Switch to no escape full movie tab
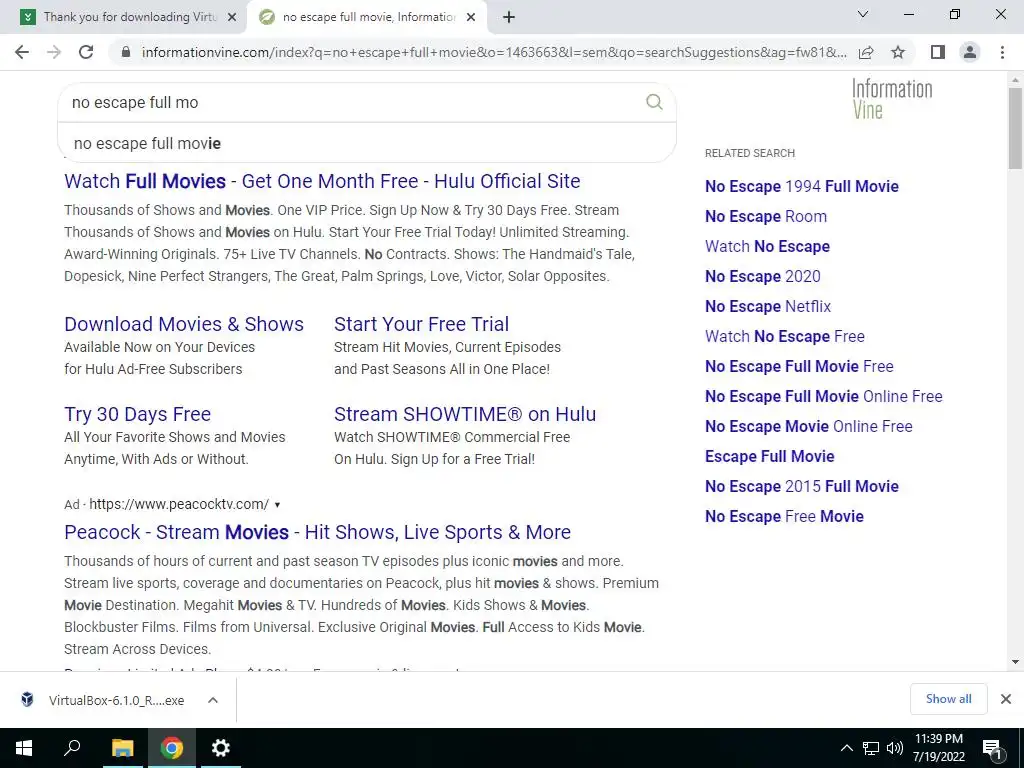Screen dimensions: 1024x768 tap(366, 18)
